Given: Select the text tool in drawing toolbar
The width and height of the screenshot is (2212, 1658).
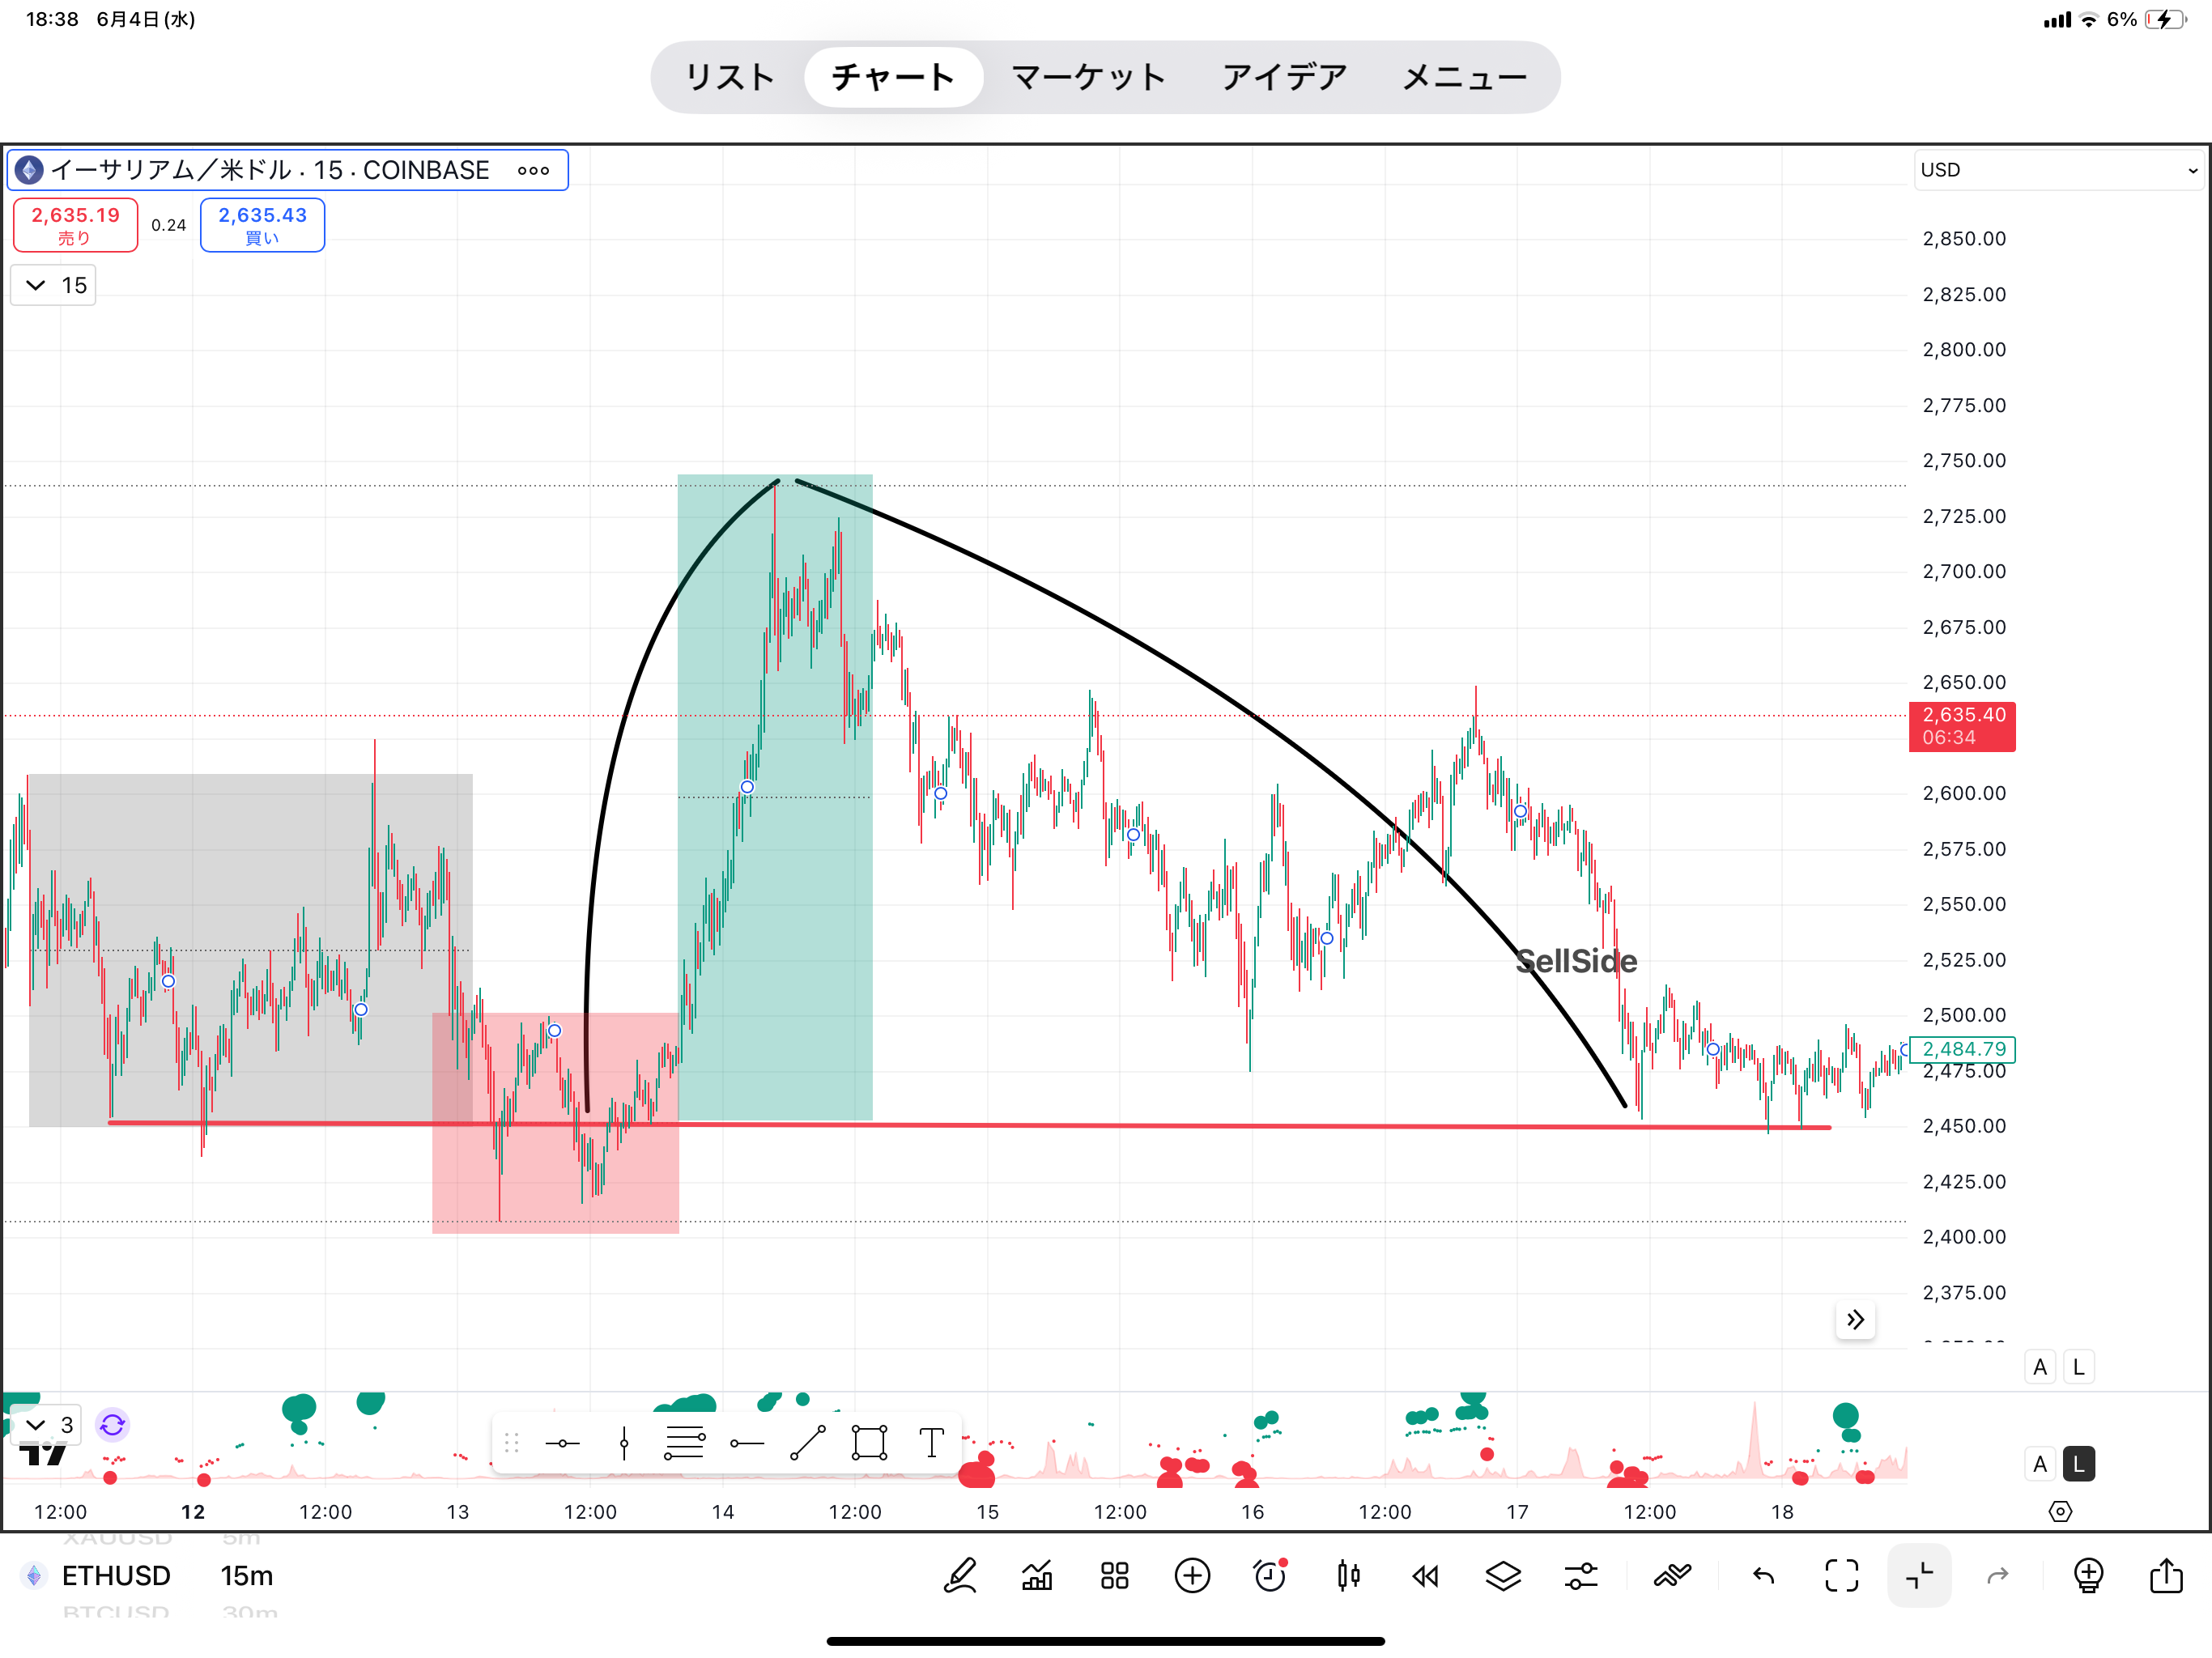Looking at the screenshot, I should 931,1443.
